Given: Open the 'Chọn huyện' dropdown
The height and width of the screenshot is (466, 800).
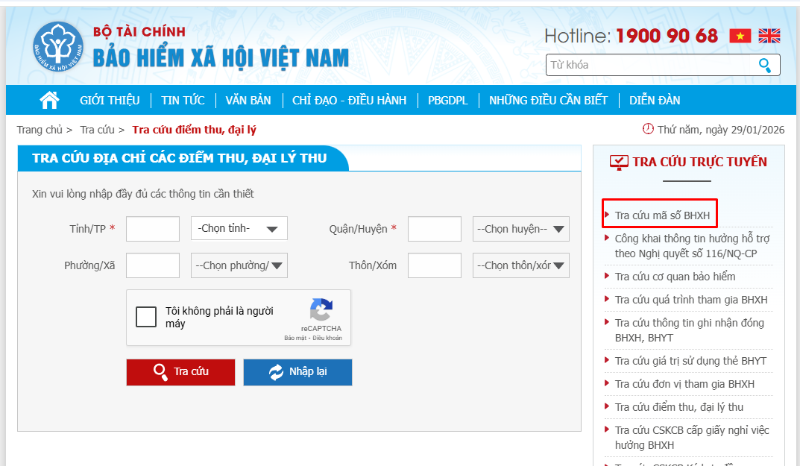Looking at the screenshot, I should [521, 229].
